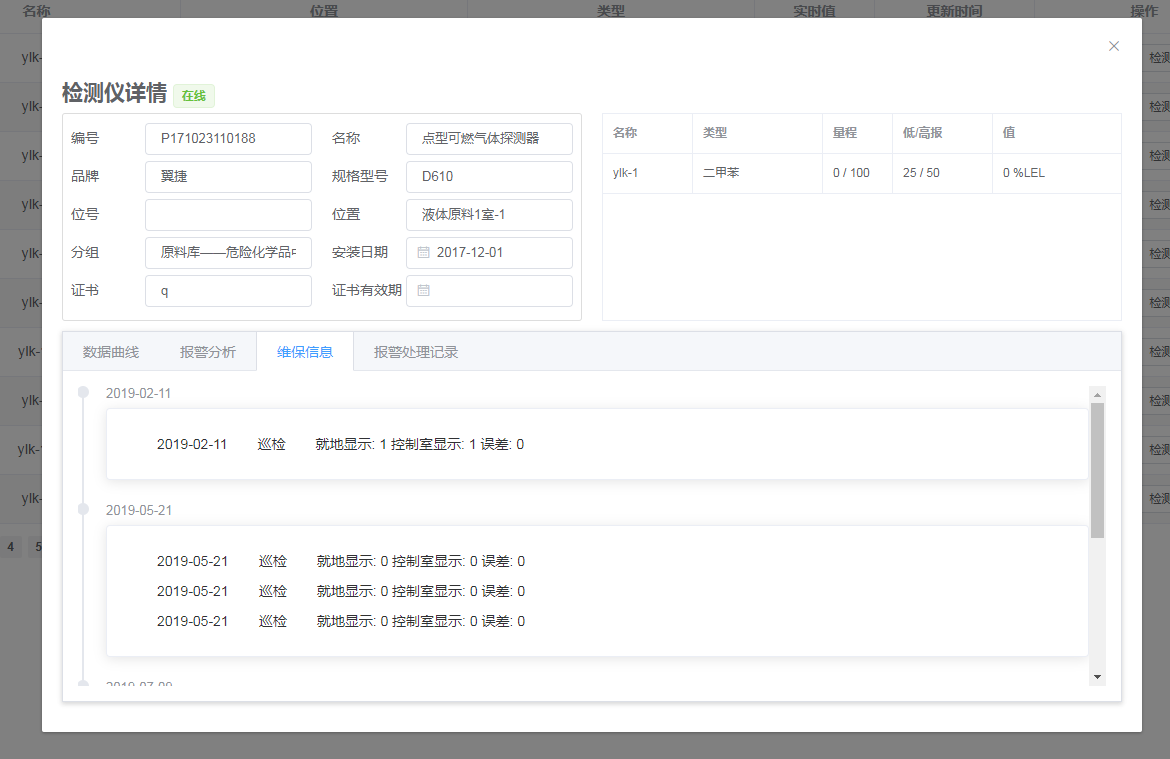Click the 2019-05-21 timeline node dot
The width and height of the screenshot is (1170, 759).
(84, 509)
